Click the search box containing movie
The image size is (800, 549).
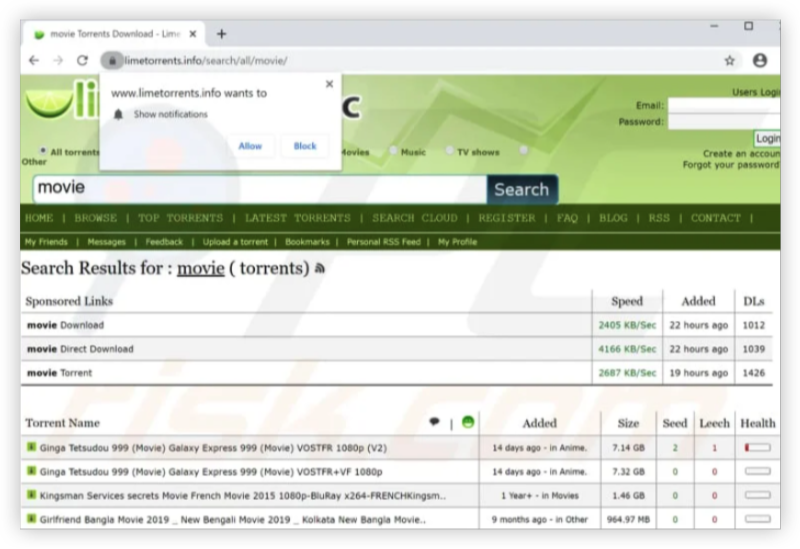pyautogui.click(x=260, y=188)
